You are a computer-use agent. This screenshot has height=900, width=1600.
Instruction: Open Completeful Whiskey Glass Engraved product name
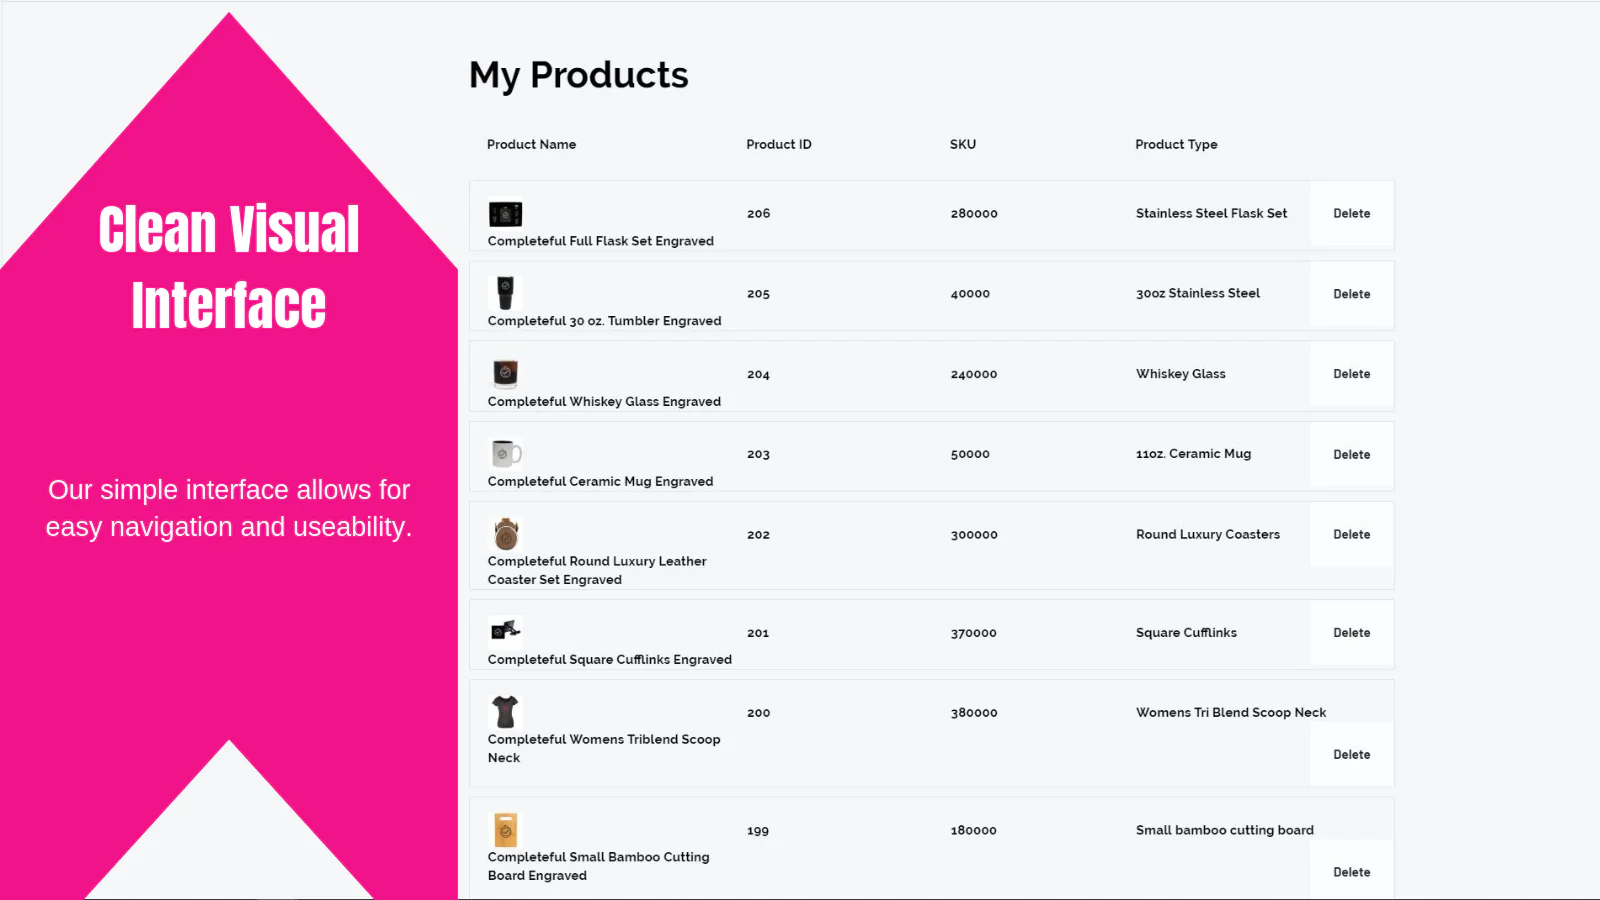pyautogui.click(x=604, y=401)
